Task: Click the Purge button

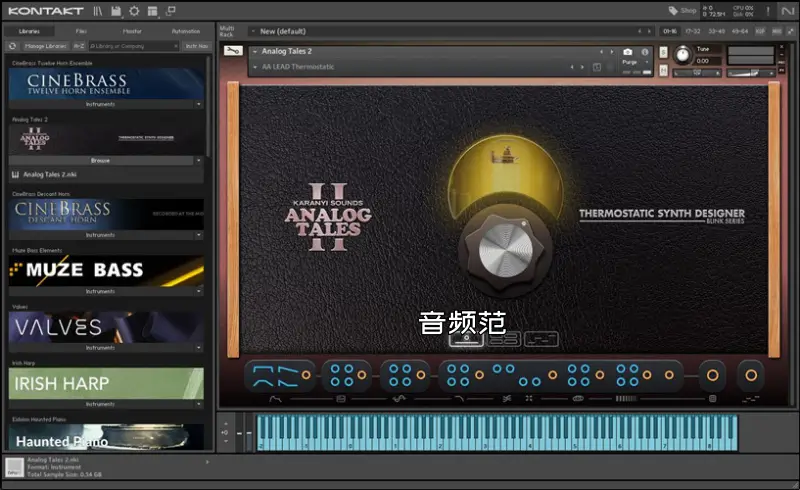Action: pyautogui.click(x=630, y=62)
